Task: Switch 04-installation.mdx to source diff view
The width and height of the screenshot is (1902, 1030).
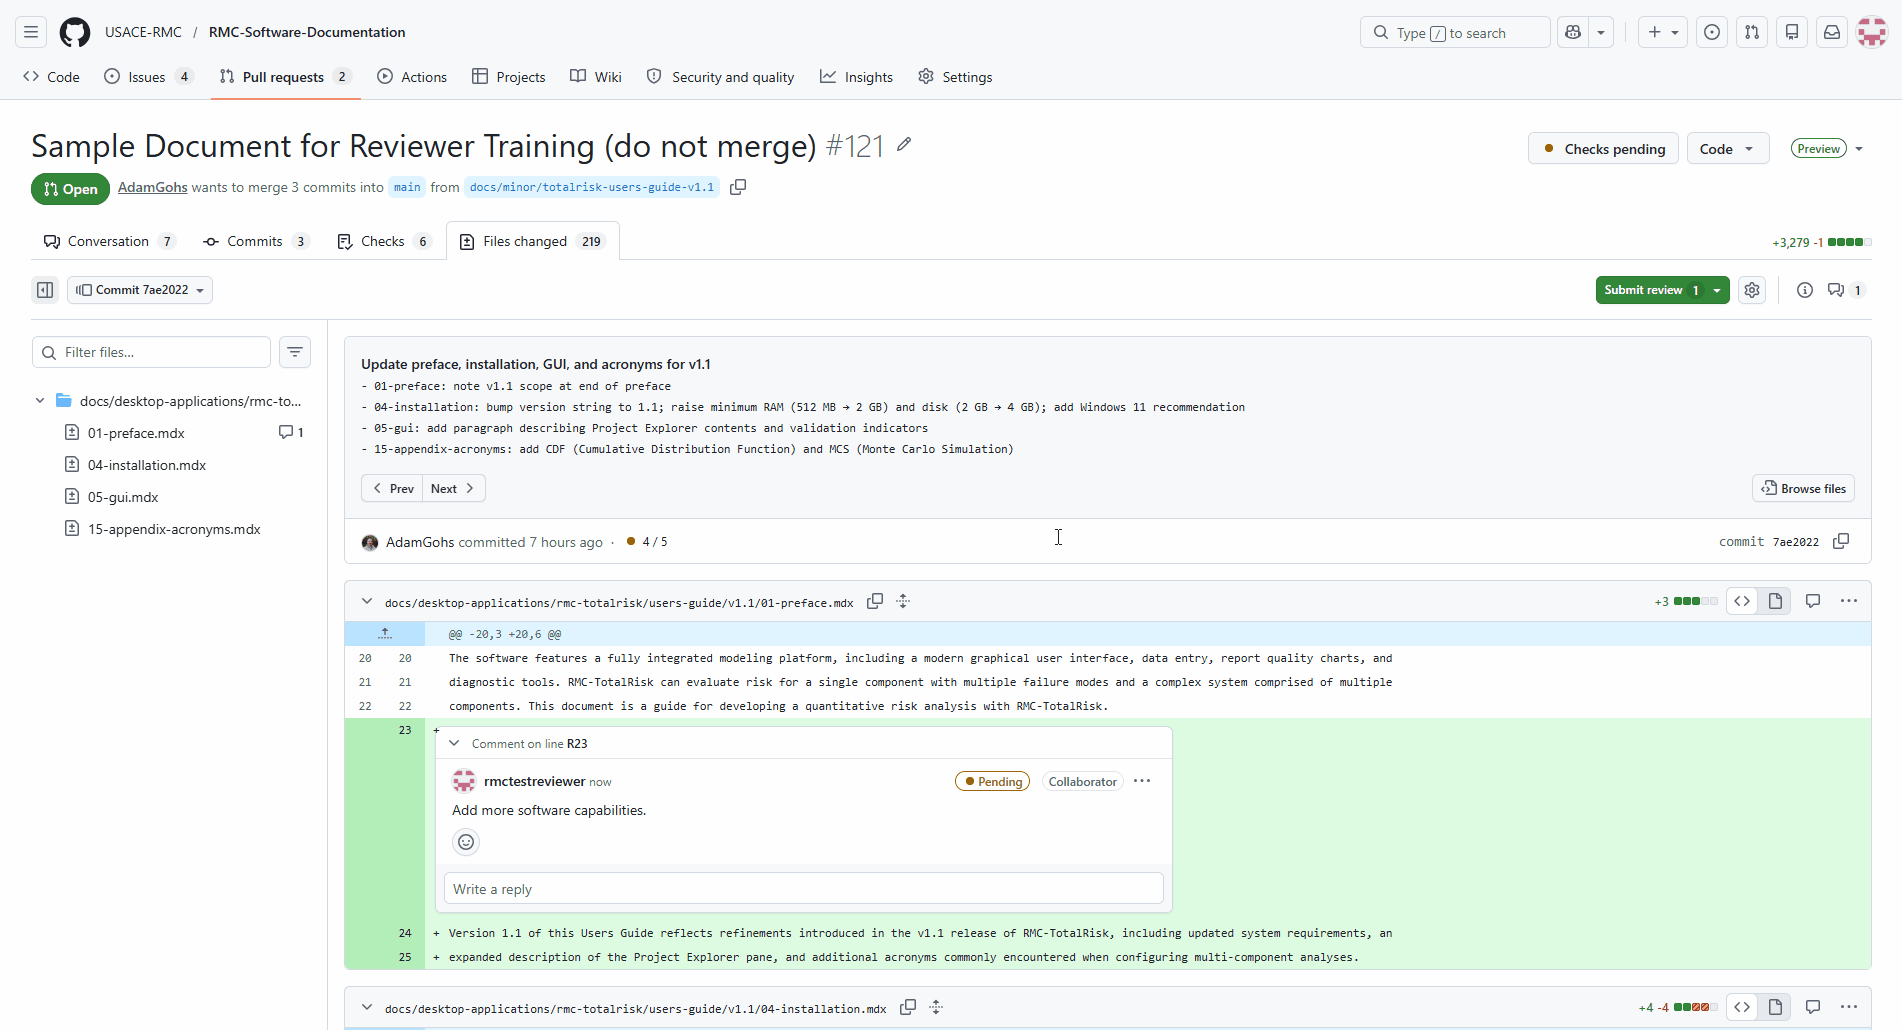Action: pyautogui.click(x=1742, y=1007)
